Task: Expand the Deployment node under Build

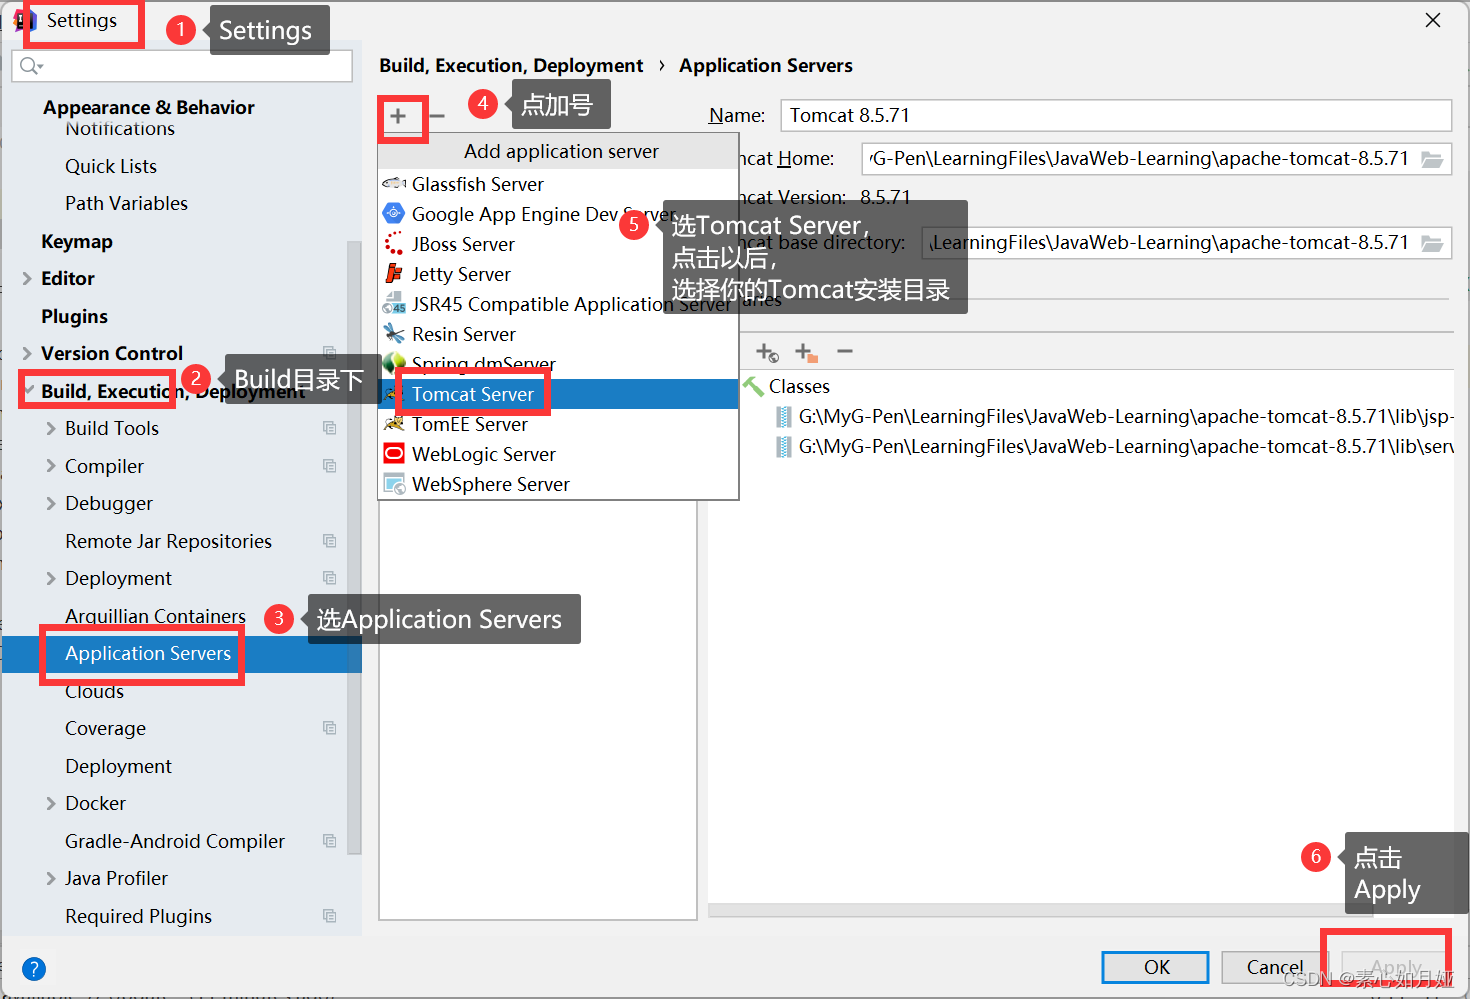Action: (51, 579)
